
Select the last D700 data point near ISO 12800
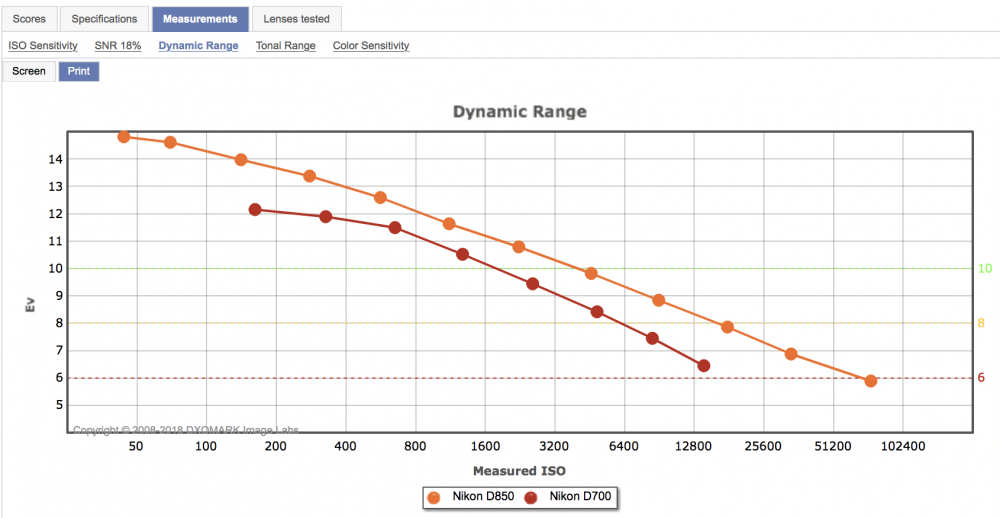[x=704, y=366]
